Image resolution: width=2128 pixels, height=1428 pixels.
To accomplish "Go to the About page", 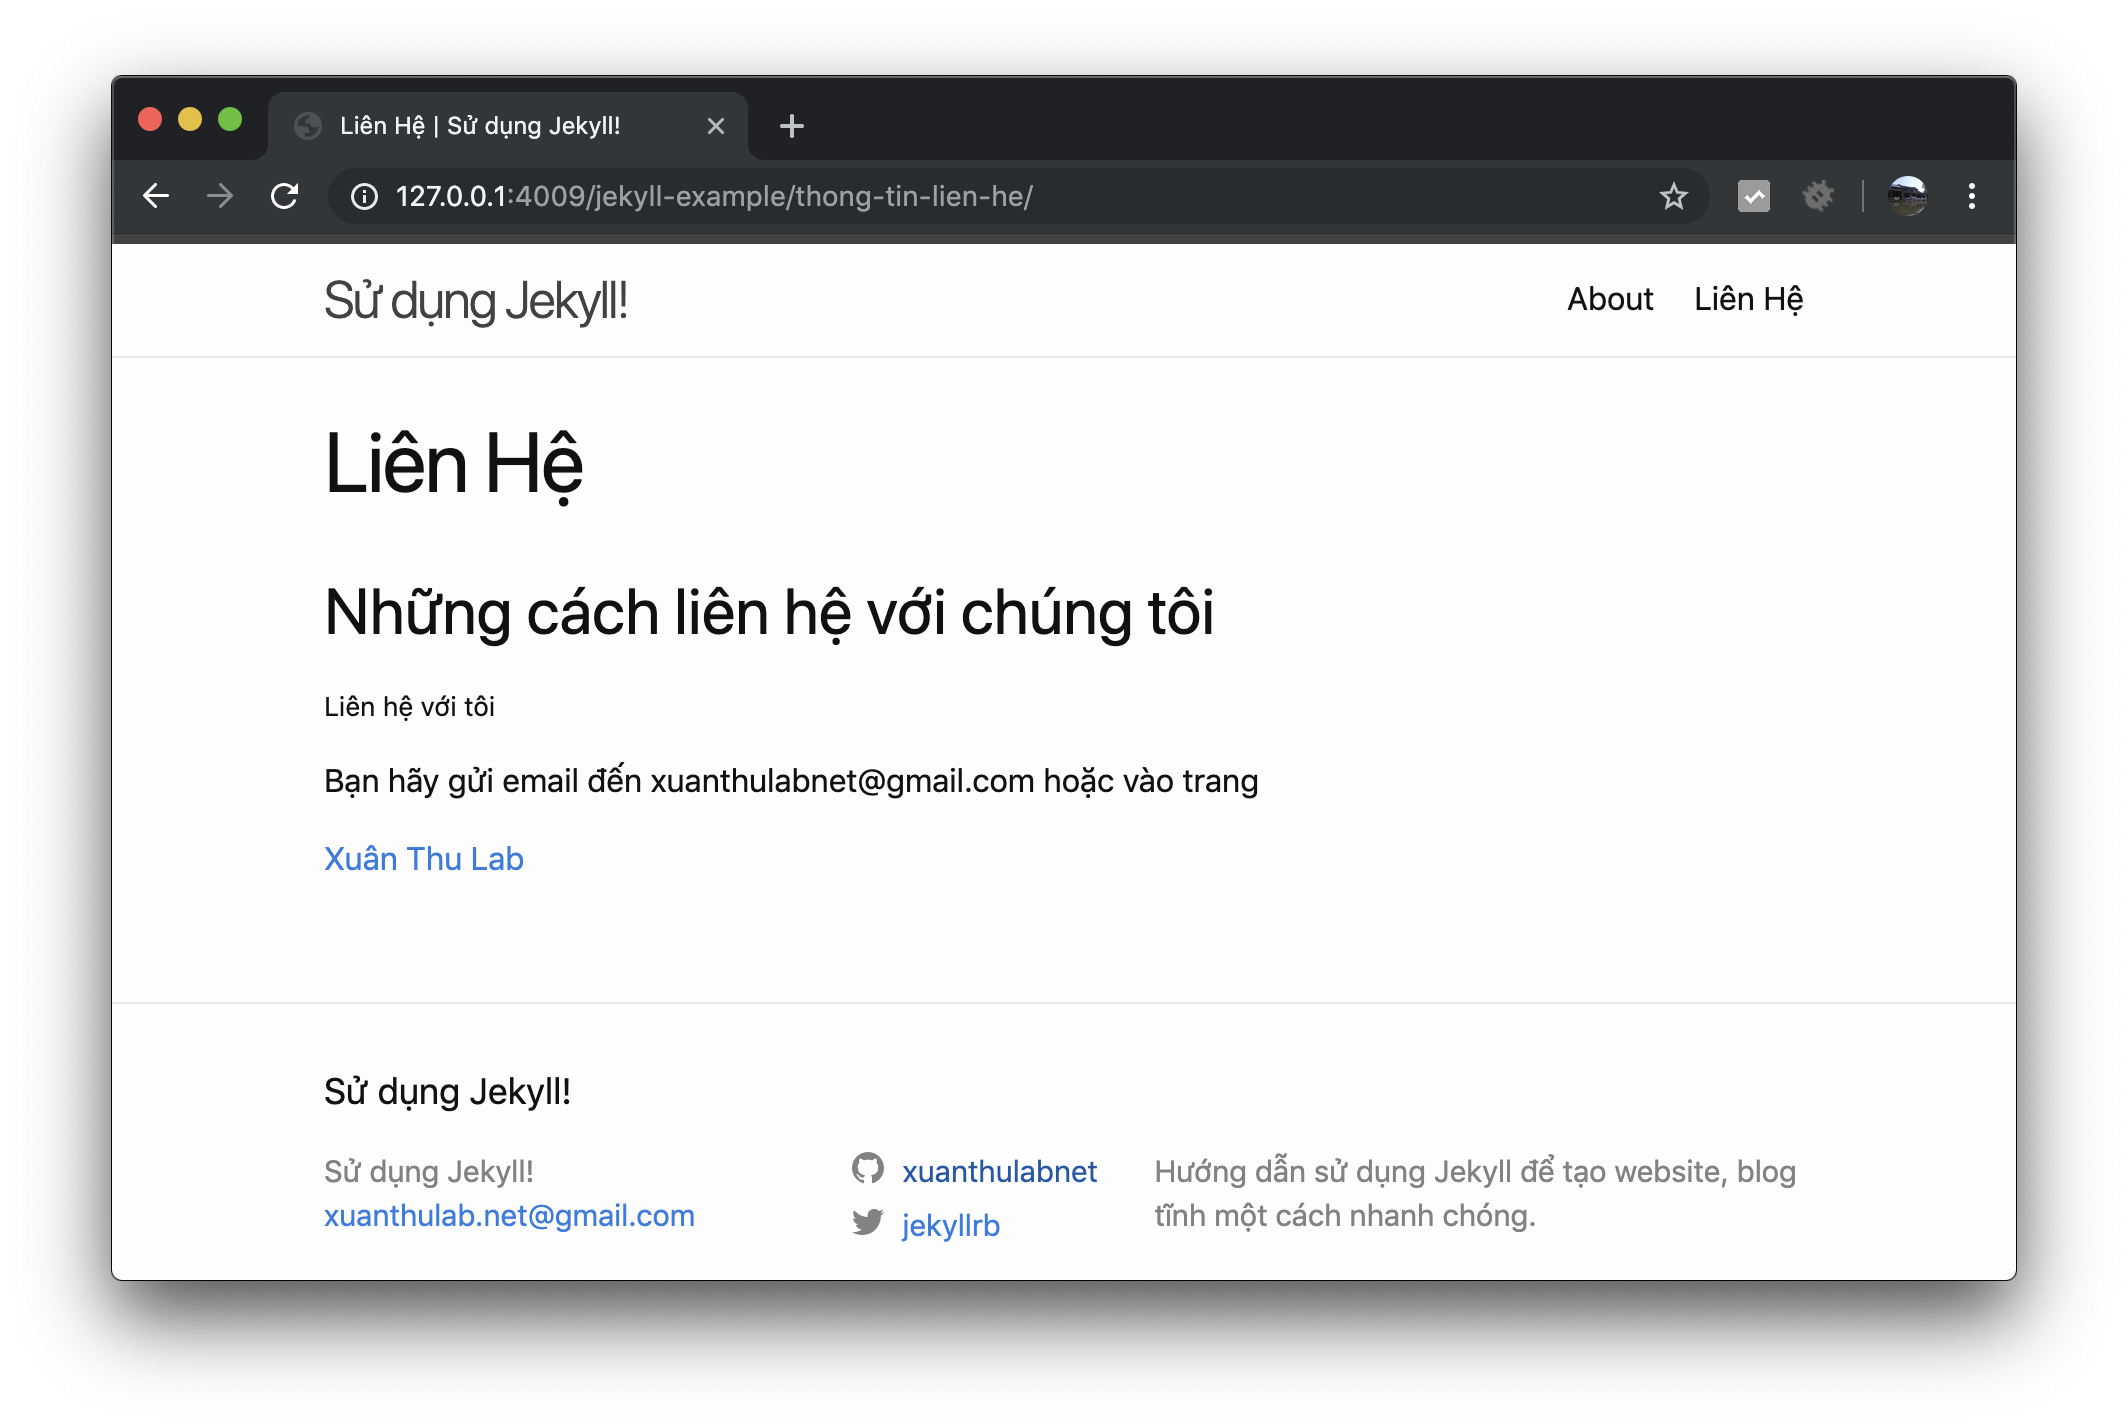I will pyautogui.click(x=1609, y=299).
